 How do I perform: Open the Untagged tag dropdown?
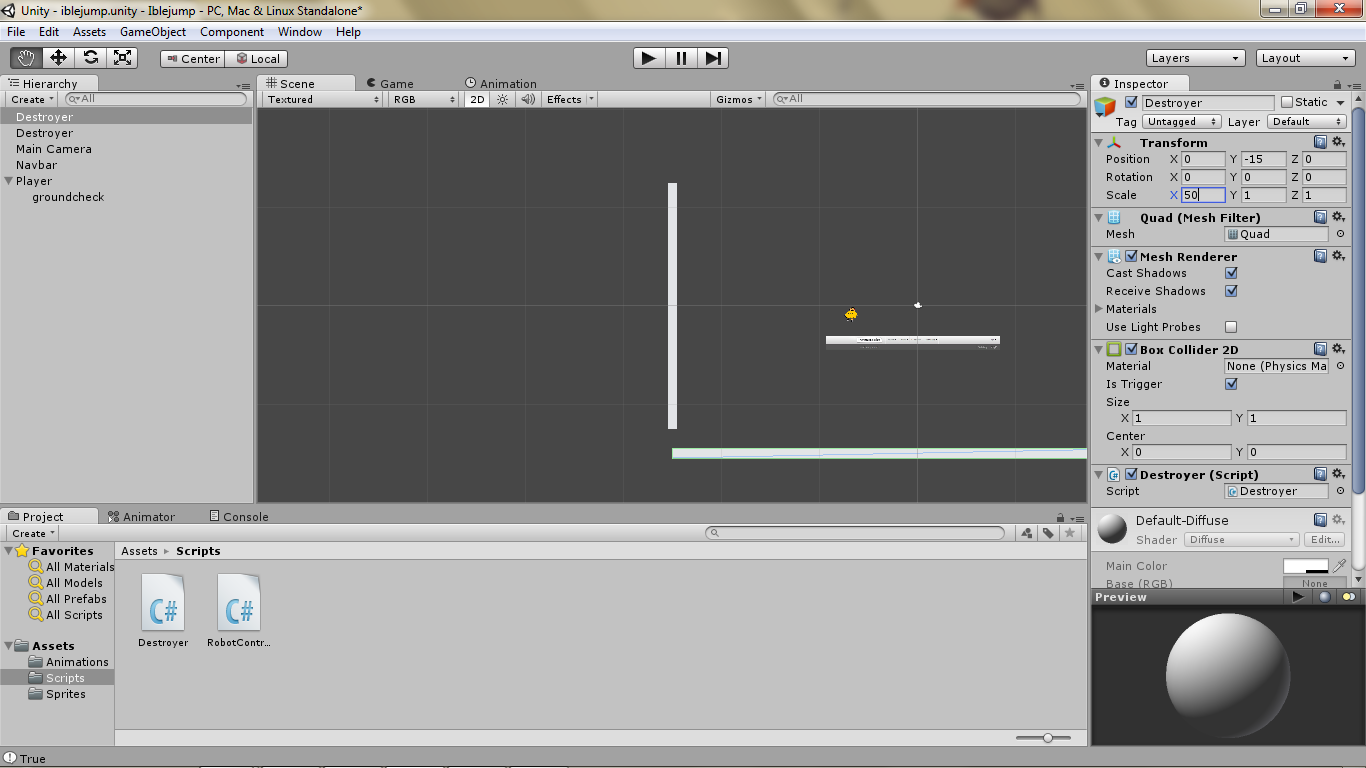click(1181, 121)
